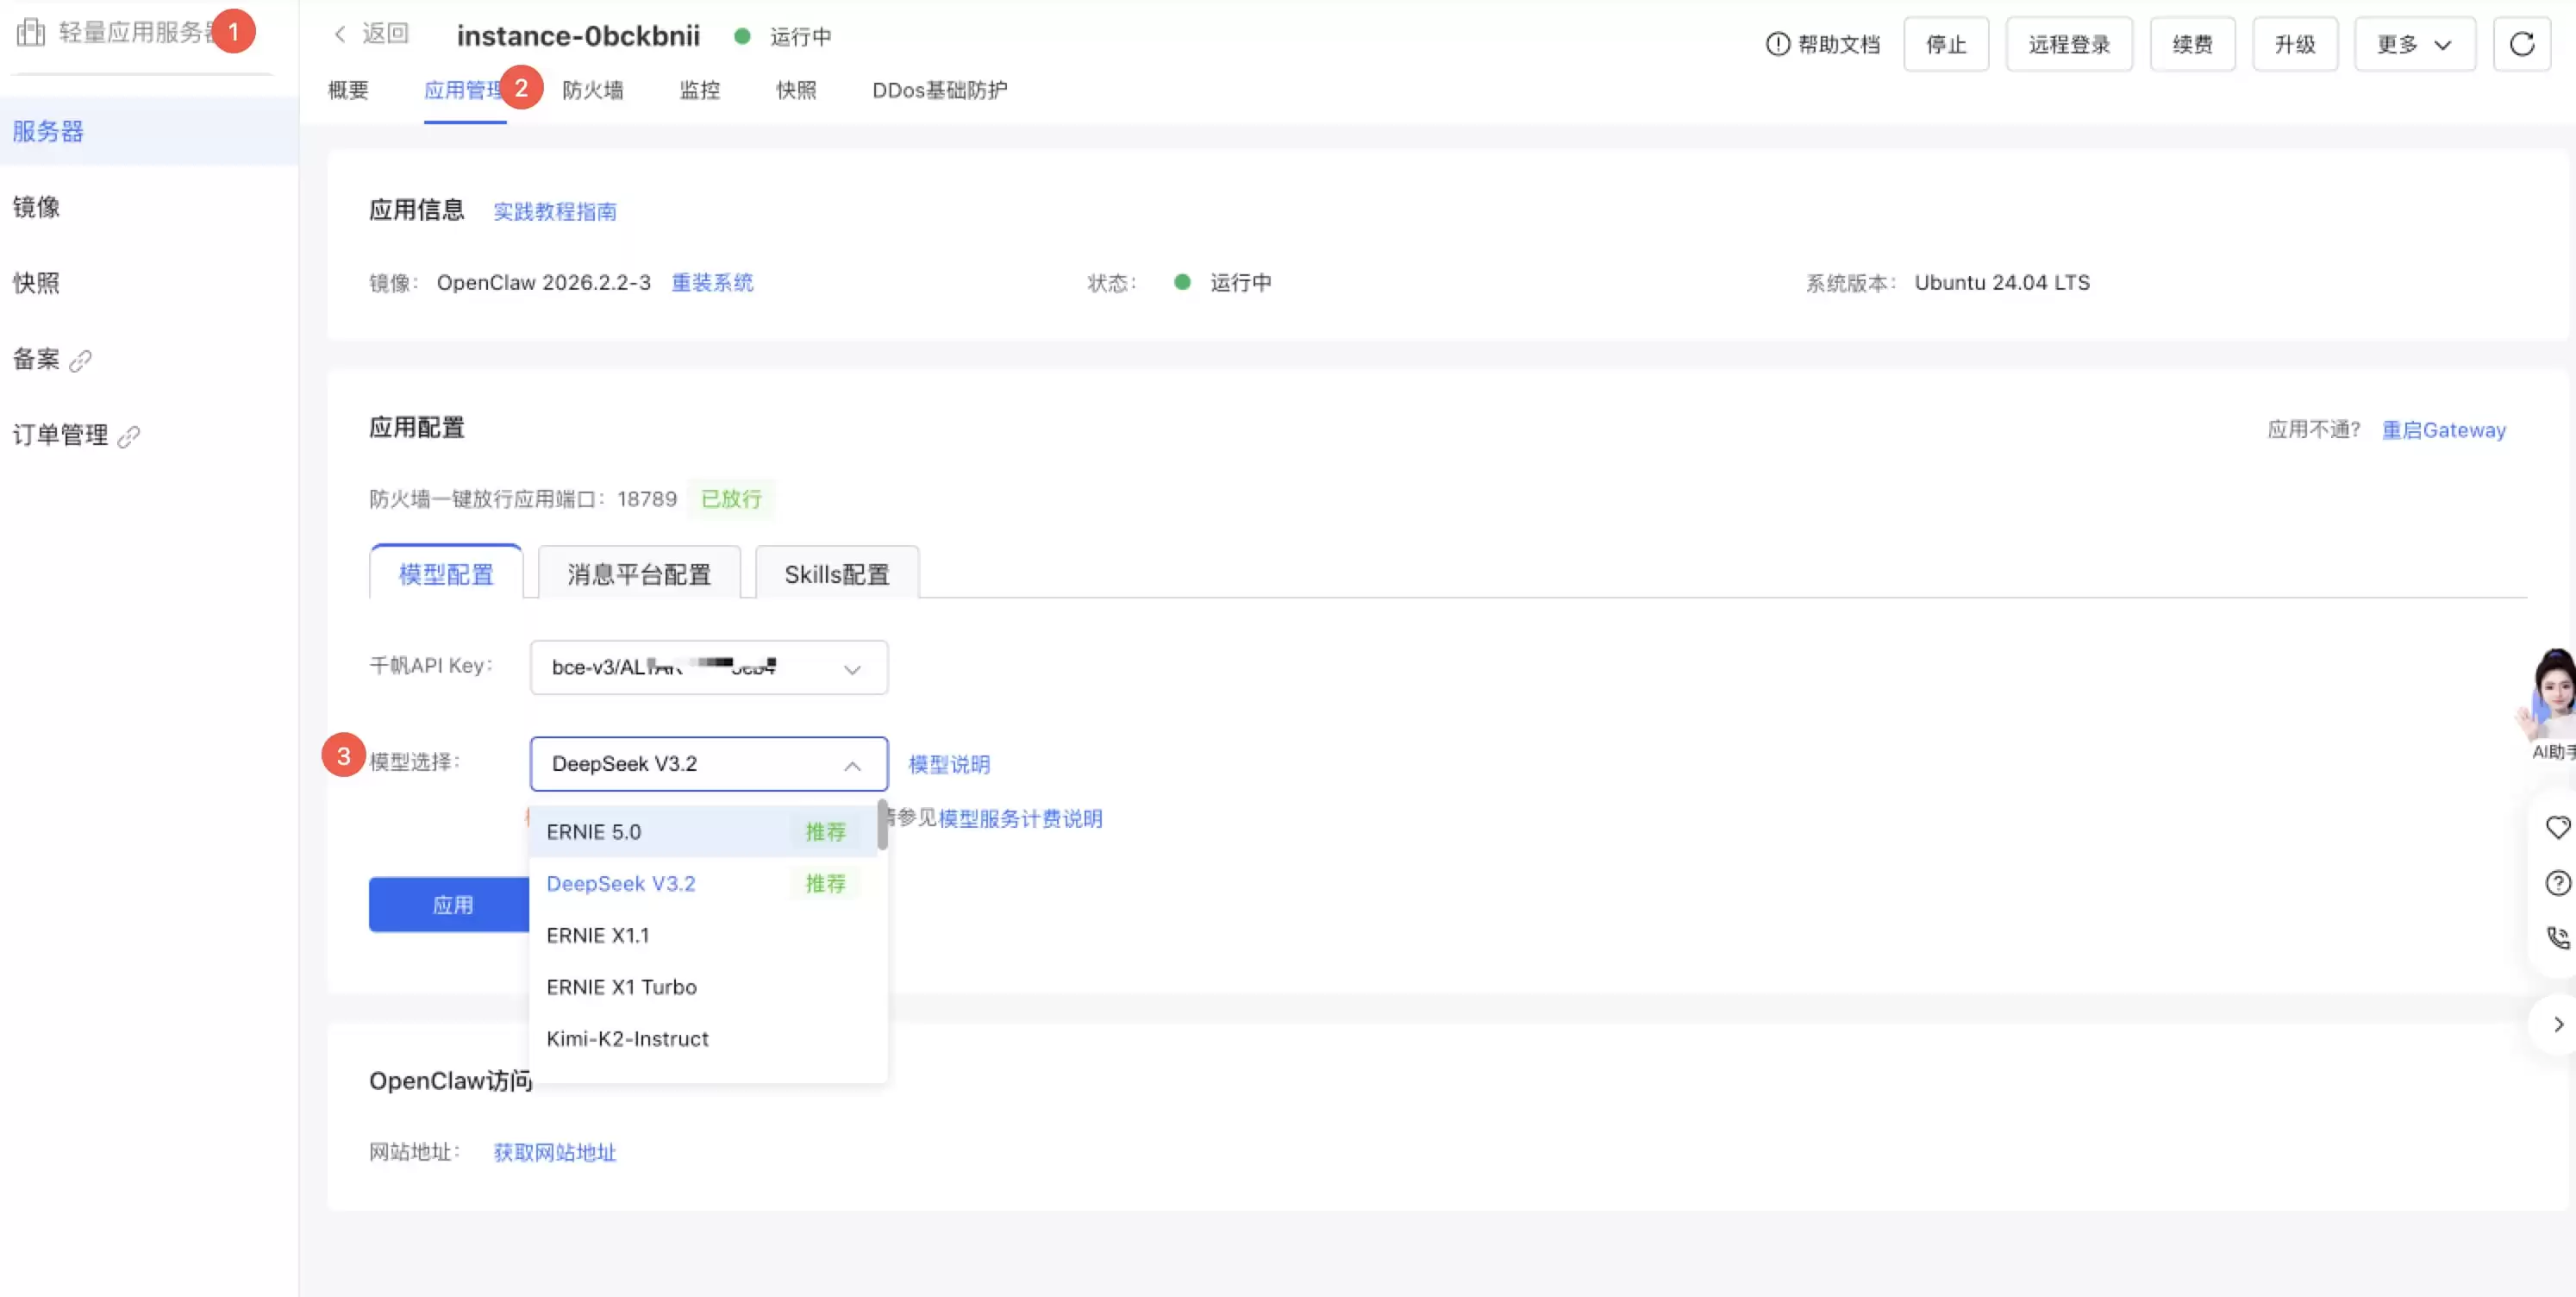Click the 远程登录 button
The height and width of the screenshot is (1297, 2576).
pos(2069,44)
